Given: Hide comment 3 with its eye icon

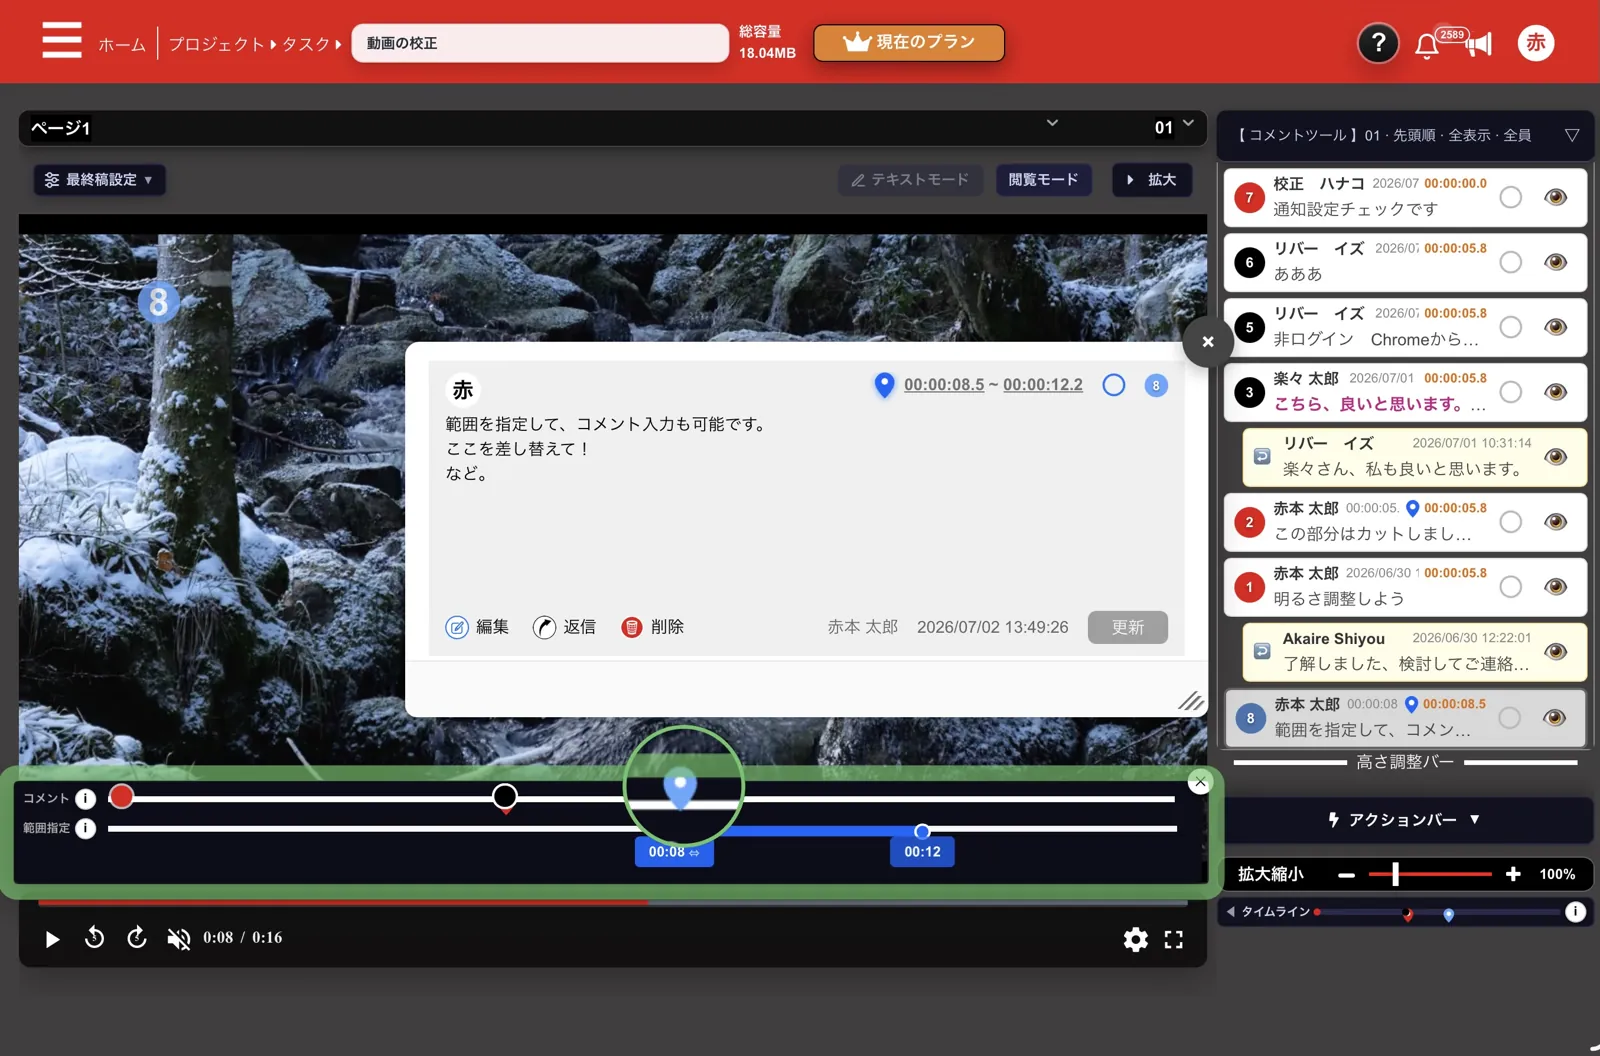Looking at the screenshot, I should click(x=1555, y=392).
